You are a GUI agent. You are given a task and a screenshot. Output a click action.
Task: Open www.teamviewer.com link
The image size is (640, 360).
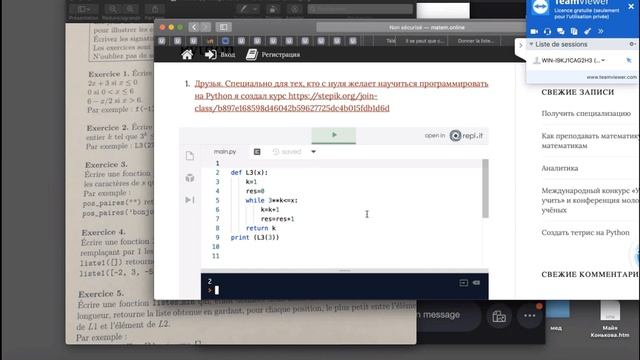pos(611,77)
